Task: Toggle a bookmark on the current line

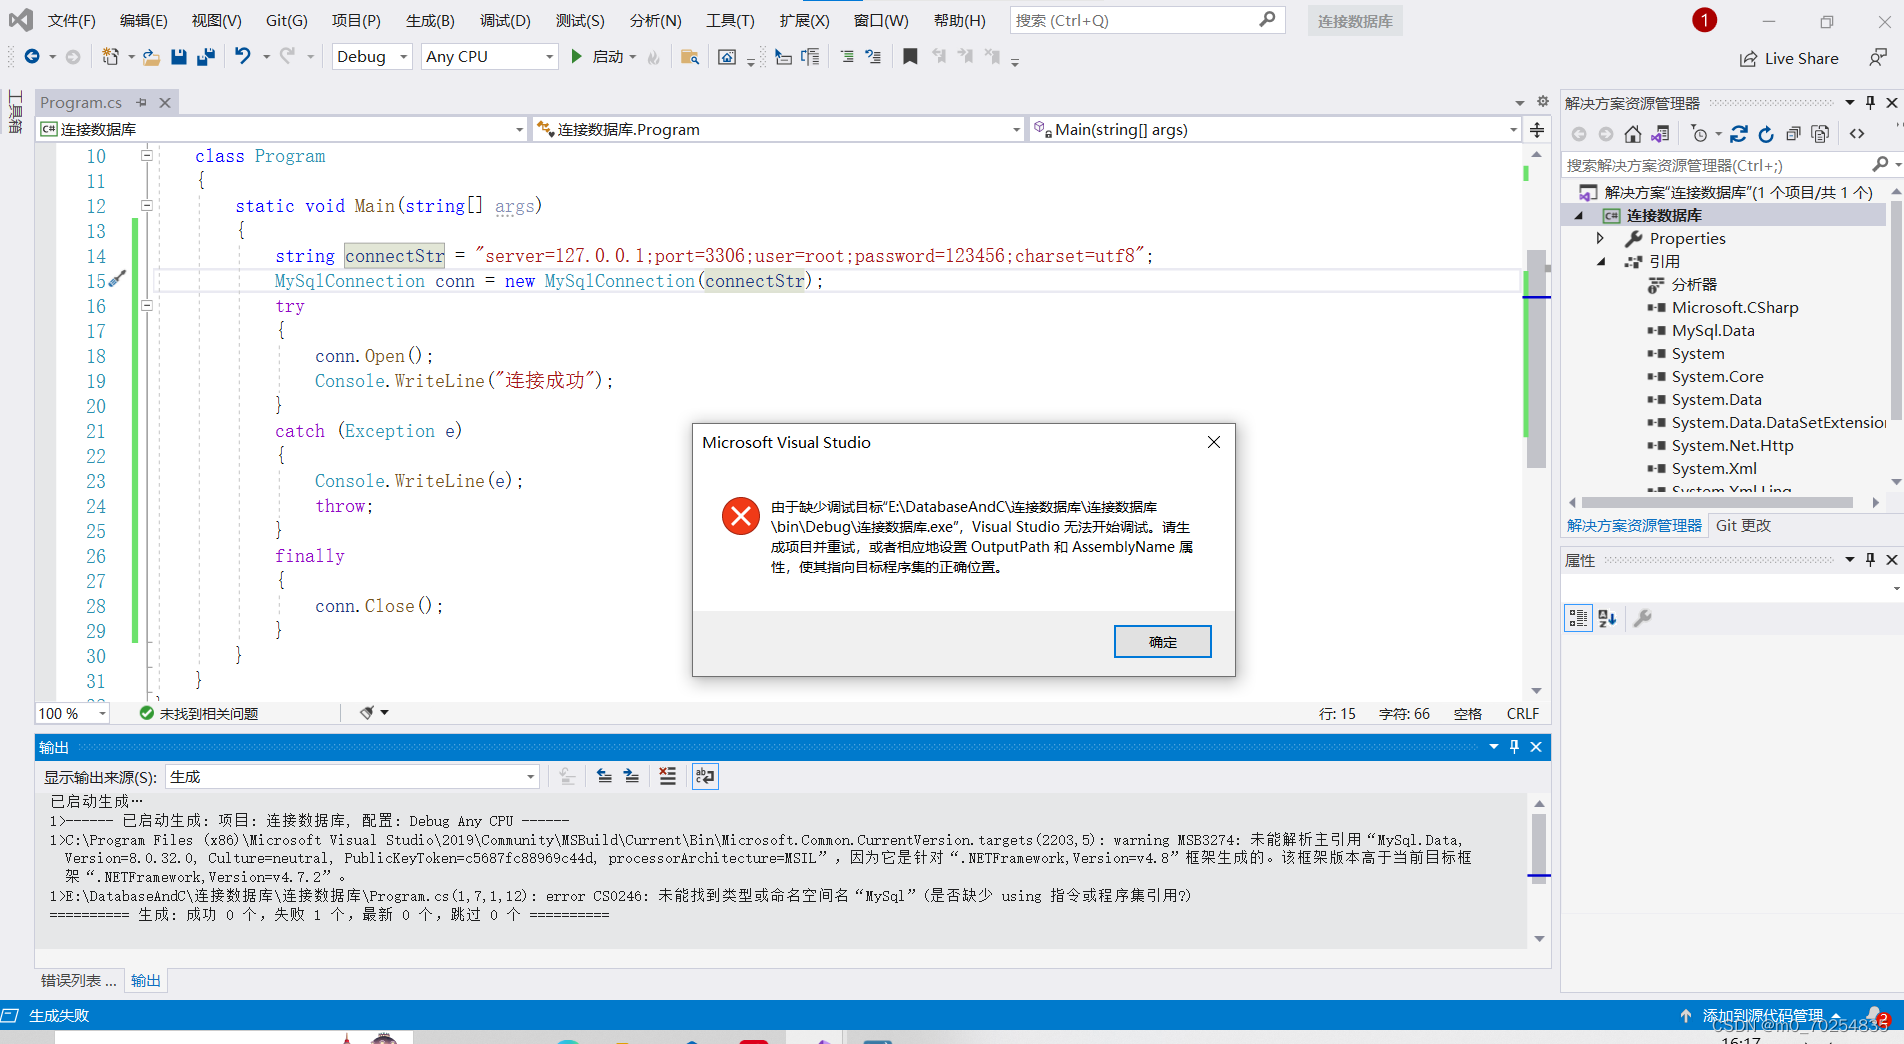Action: coord(910,57)
